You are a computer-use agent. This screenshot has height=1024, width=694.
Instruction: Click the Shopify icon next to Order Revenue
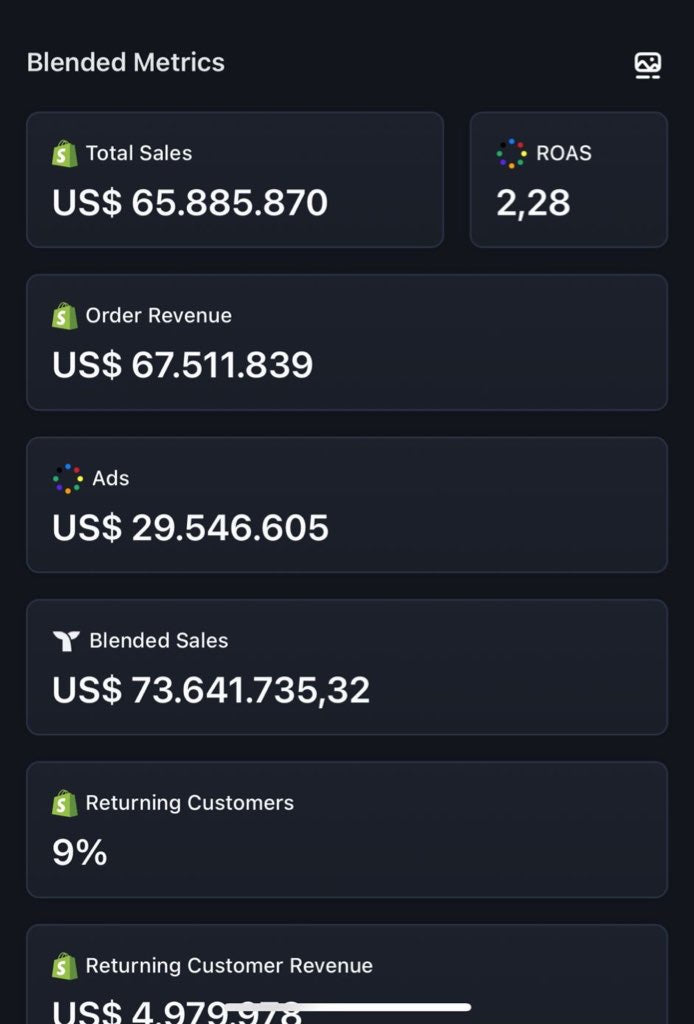(65, 316)
